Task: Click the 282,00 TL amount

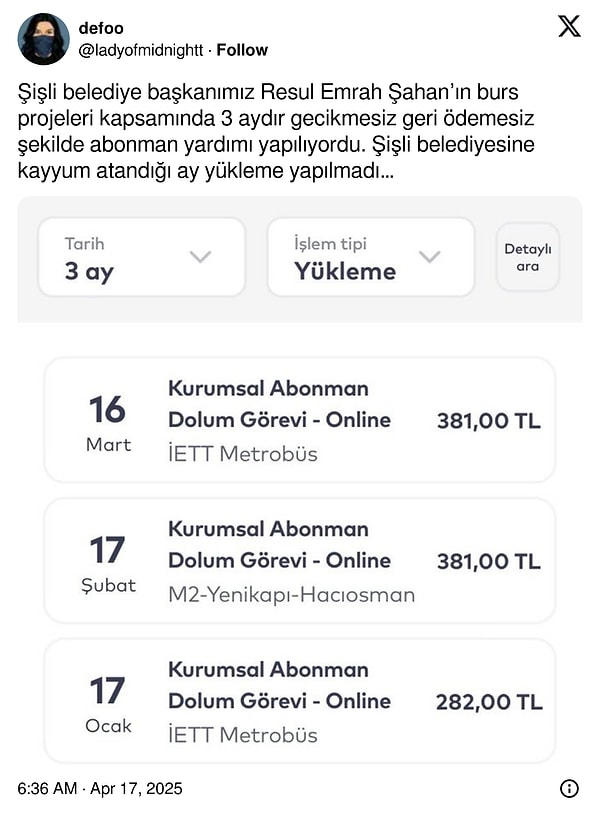Action: pyautogui.click(x=489, y=702)
